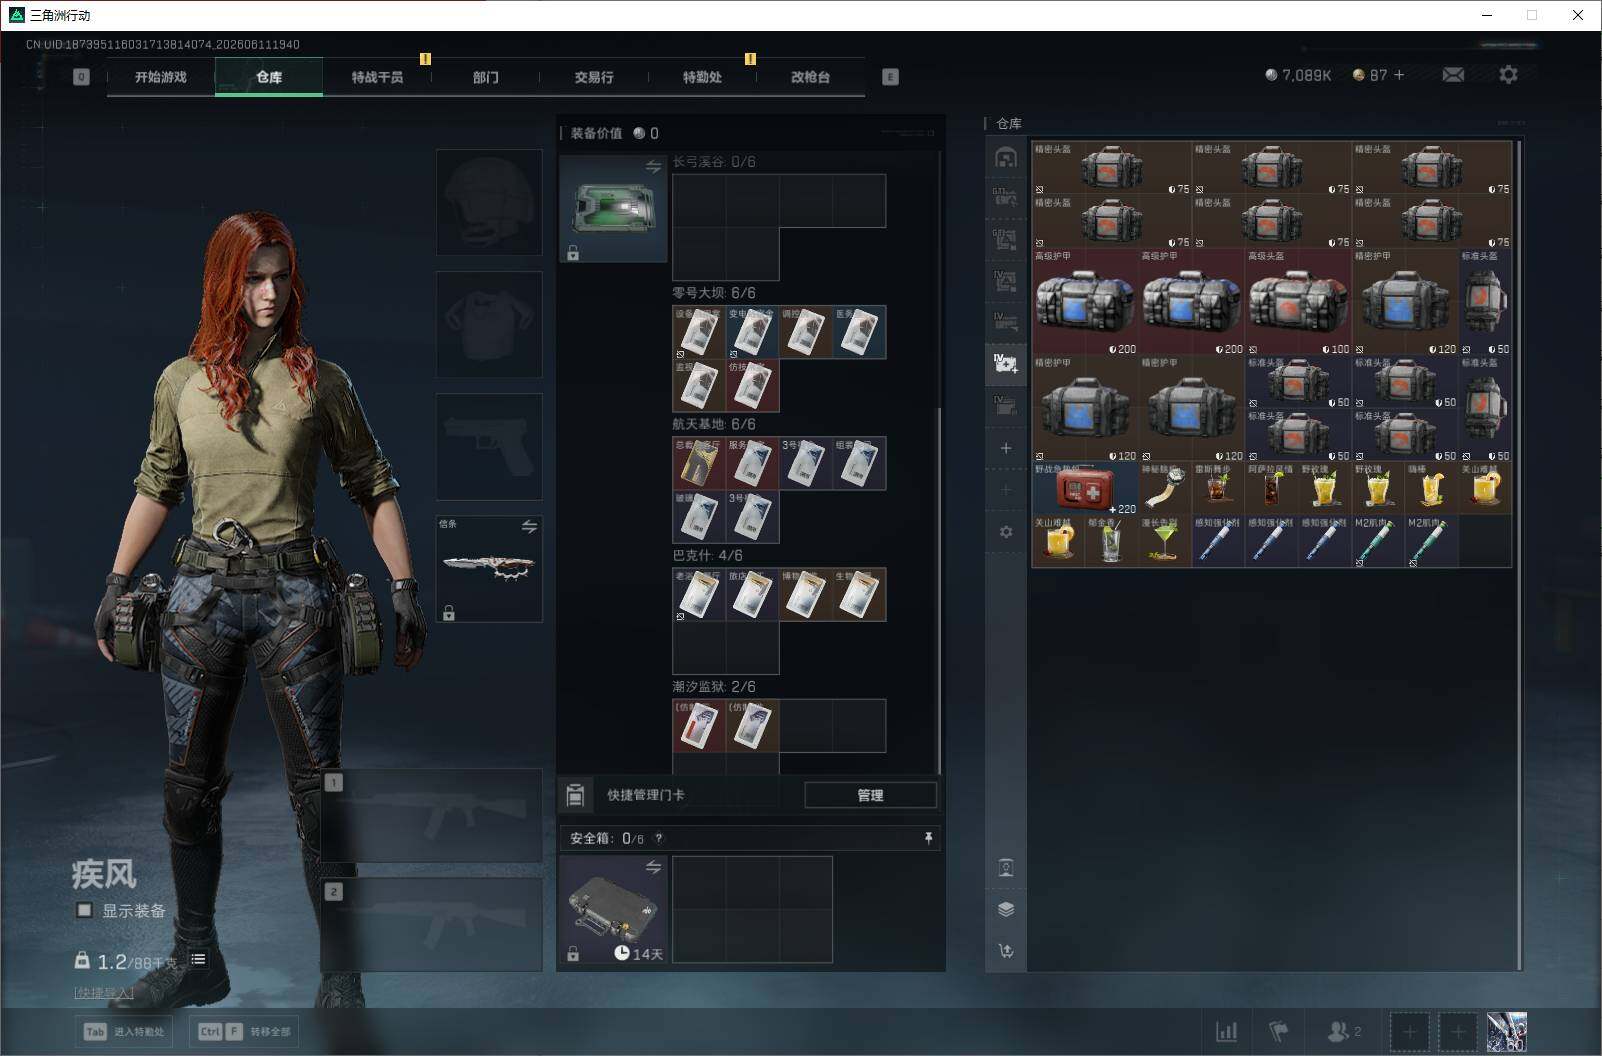Image resolution: width=1602 pixels, height=1056 pixels.
Task: Click the empty teammate slot beside the player avatar
Action: coord(1458,1031)
